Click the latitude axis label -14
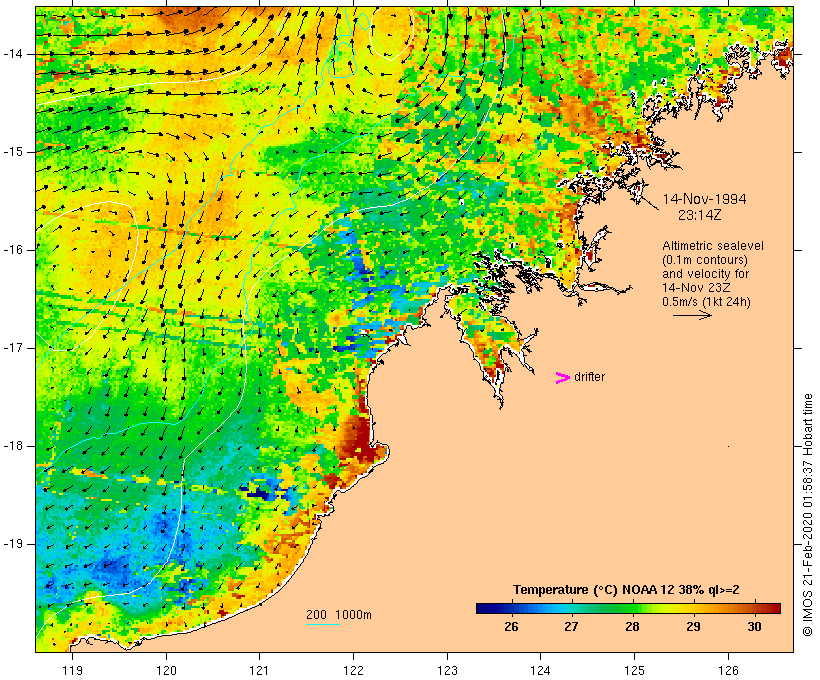Viewport: 820px width, 680px height. [12, 54]
